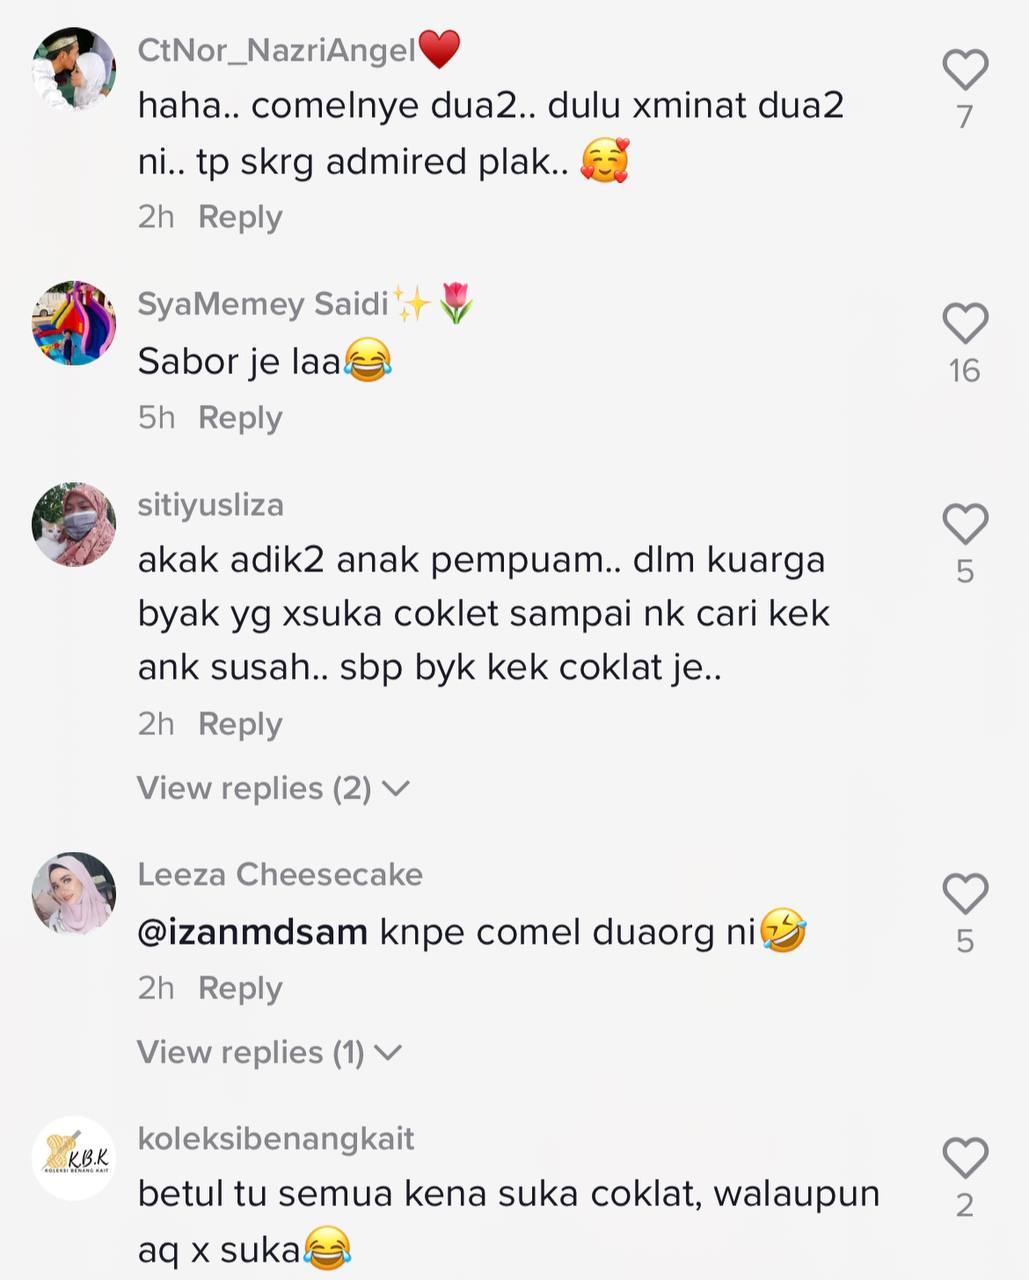This screenshot has width=1029, height=1280.
Task: Open the koleksibenangkait username
Action: point(276,1139)
